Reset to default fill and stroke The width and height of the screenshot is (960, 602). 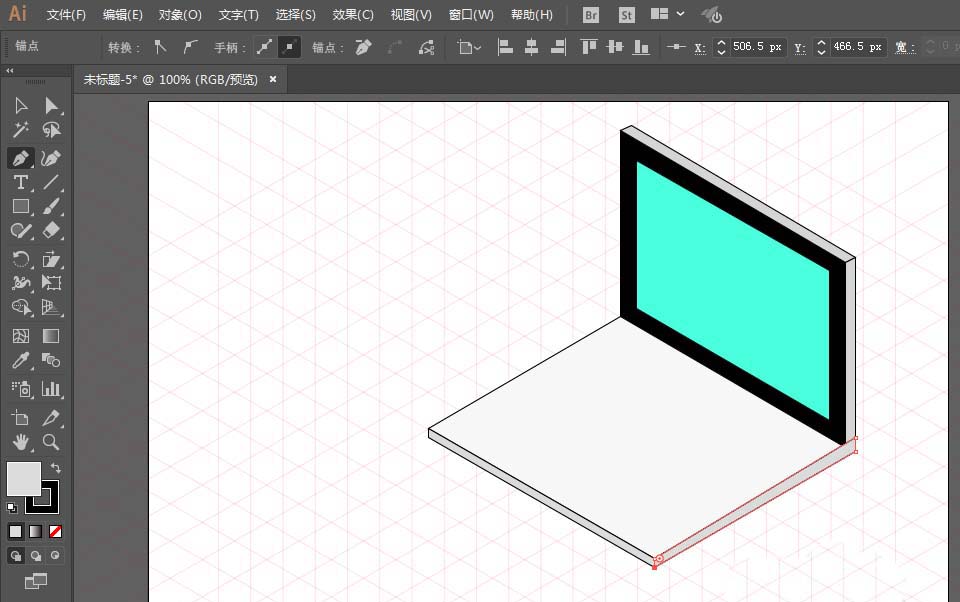[12, 507]
